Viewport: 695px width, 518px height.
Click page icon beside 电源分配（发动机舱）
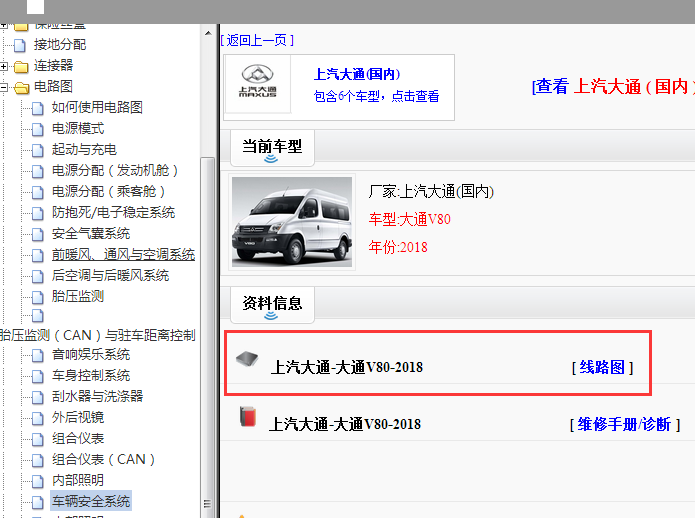(38, 171)
